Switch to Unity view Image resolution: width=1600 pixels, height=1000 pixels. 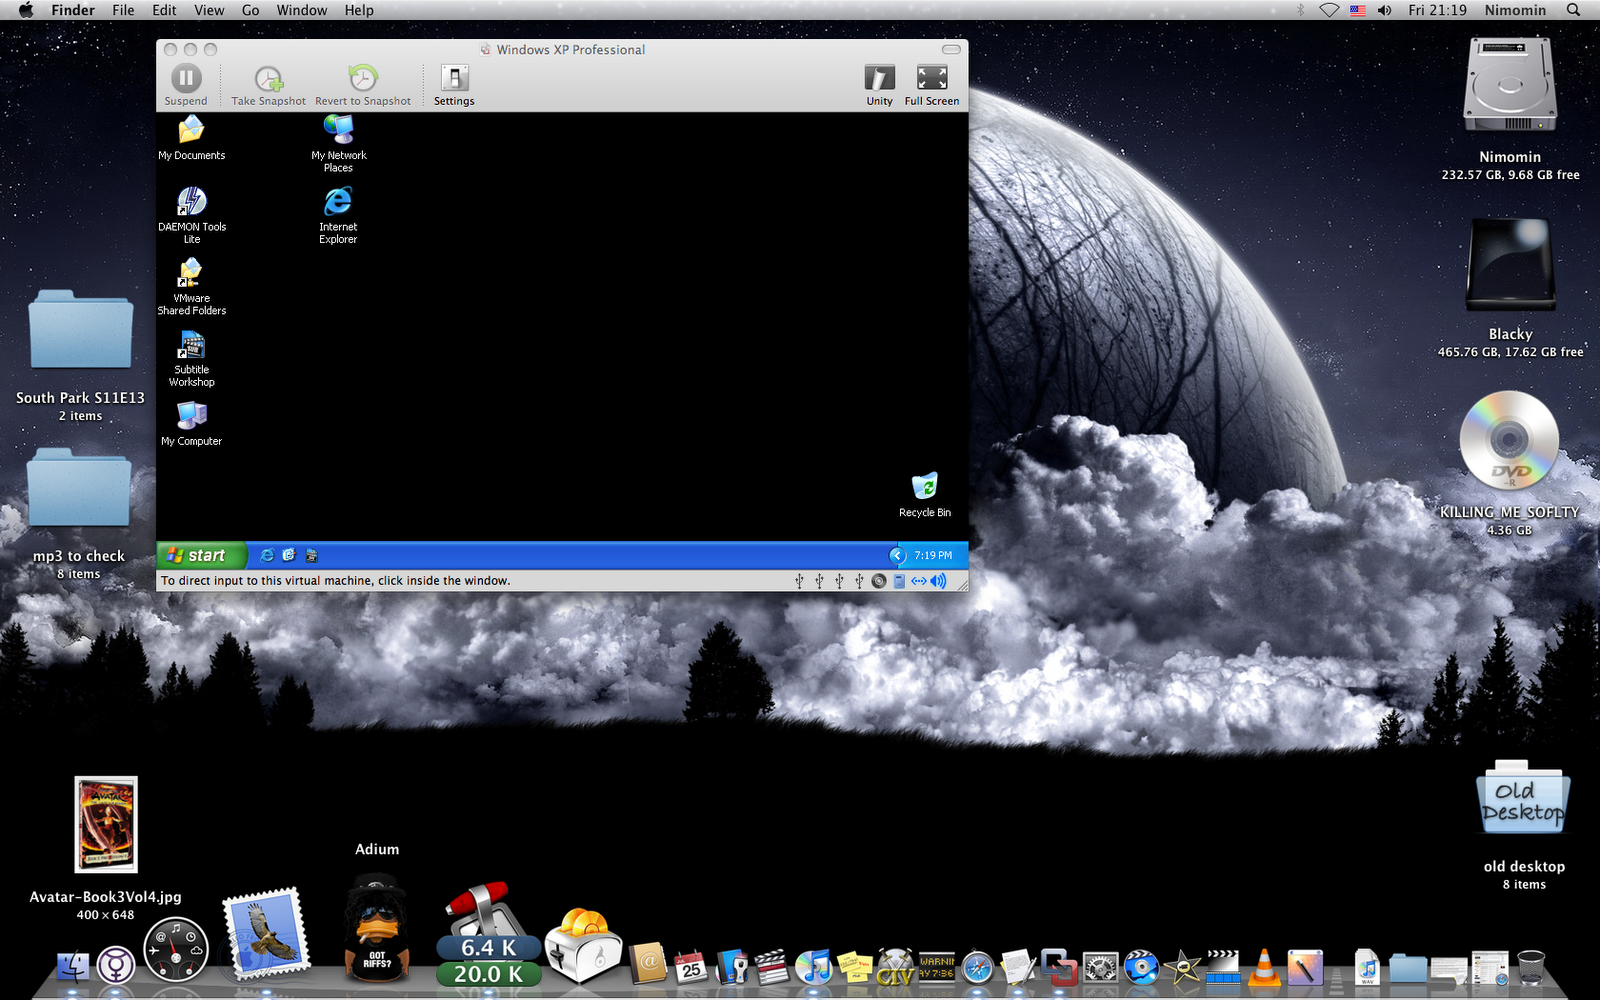coord(879,85)
